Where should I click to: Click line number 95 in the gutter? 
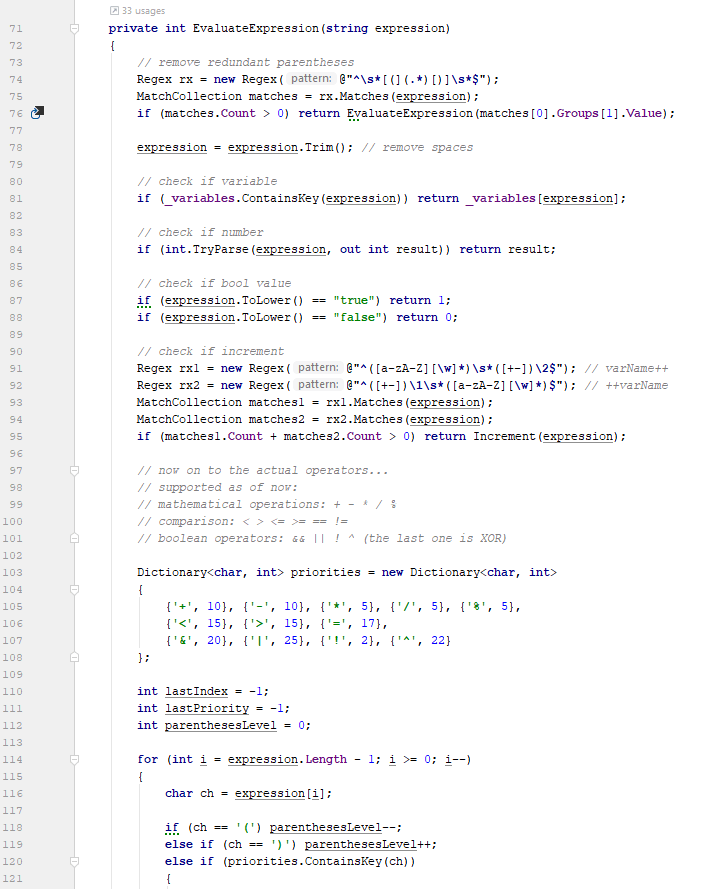point(15,436)
